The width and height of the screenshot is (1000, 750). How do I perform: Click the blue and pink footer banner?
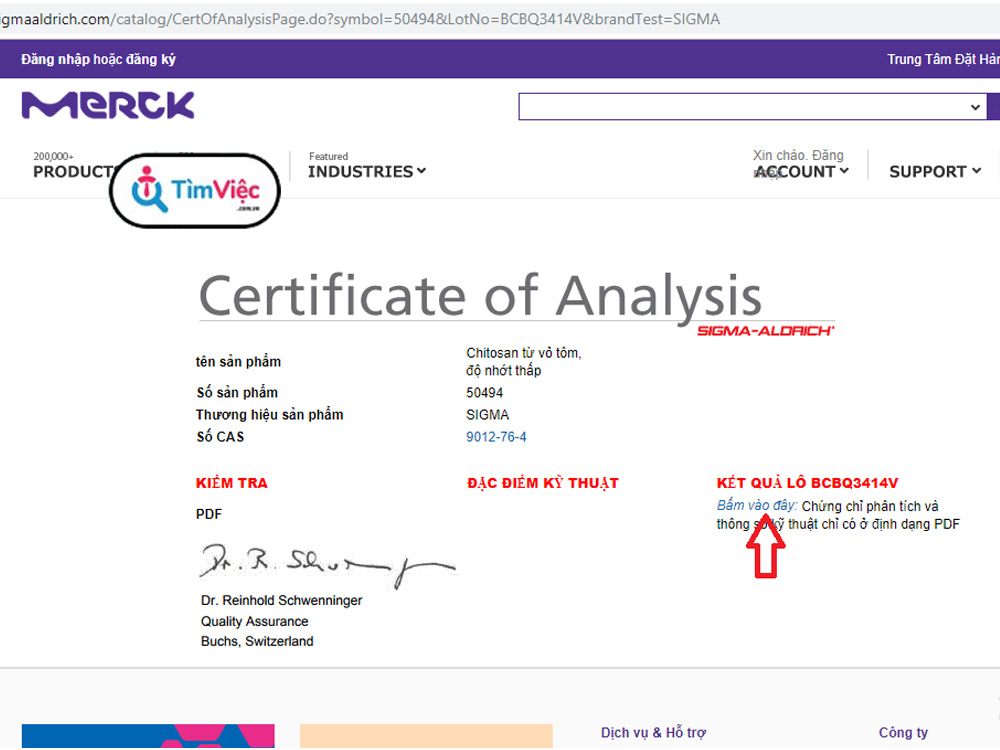tap(148, 736)
